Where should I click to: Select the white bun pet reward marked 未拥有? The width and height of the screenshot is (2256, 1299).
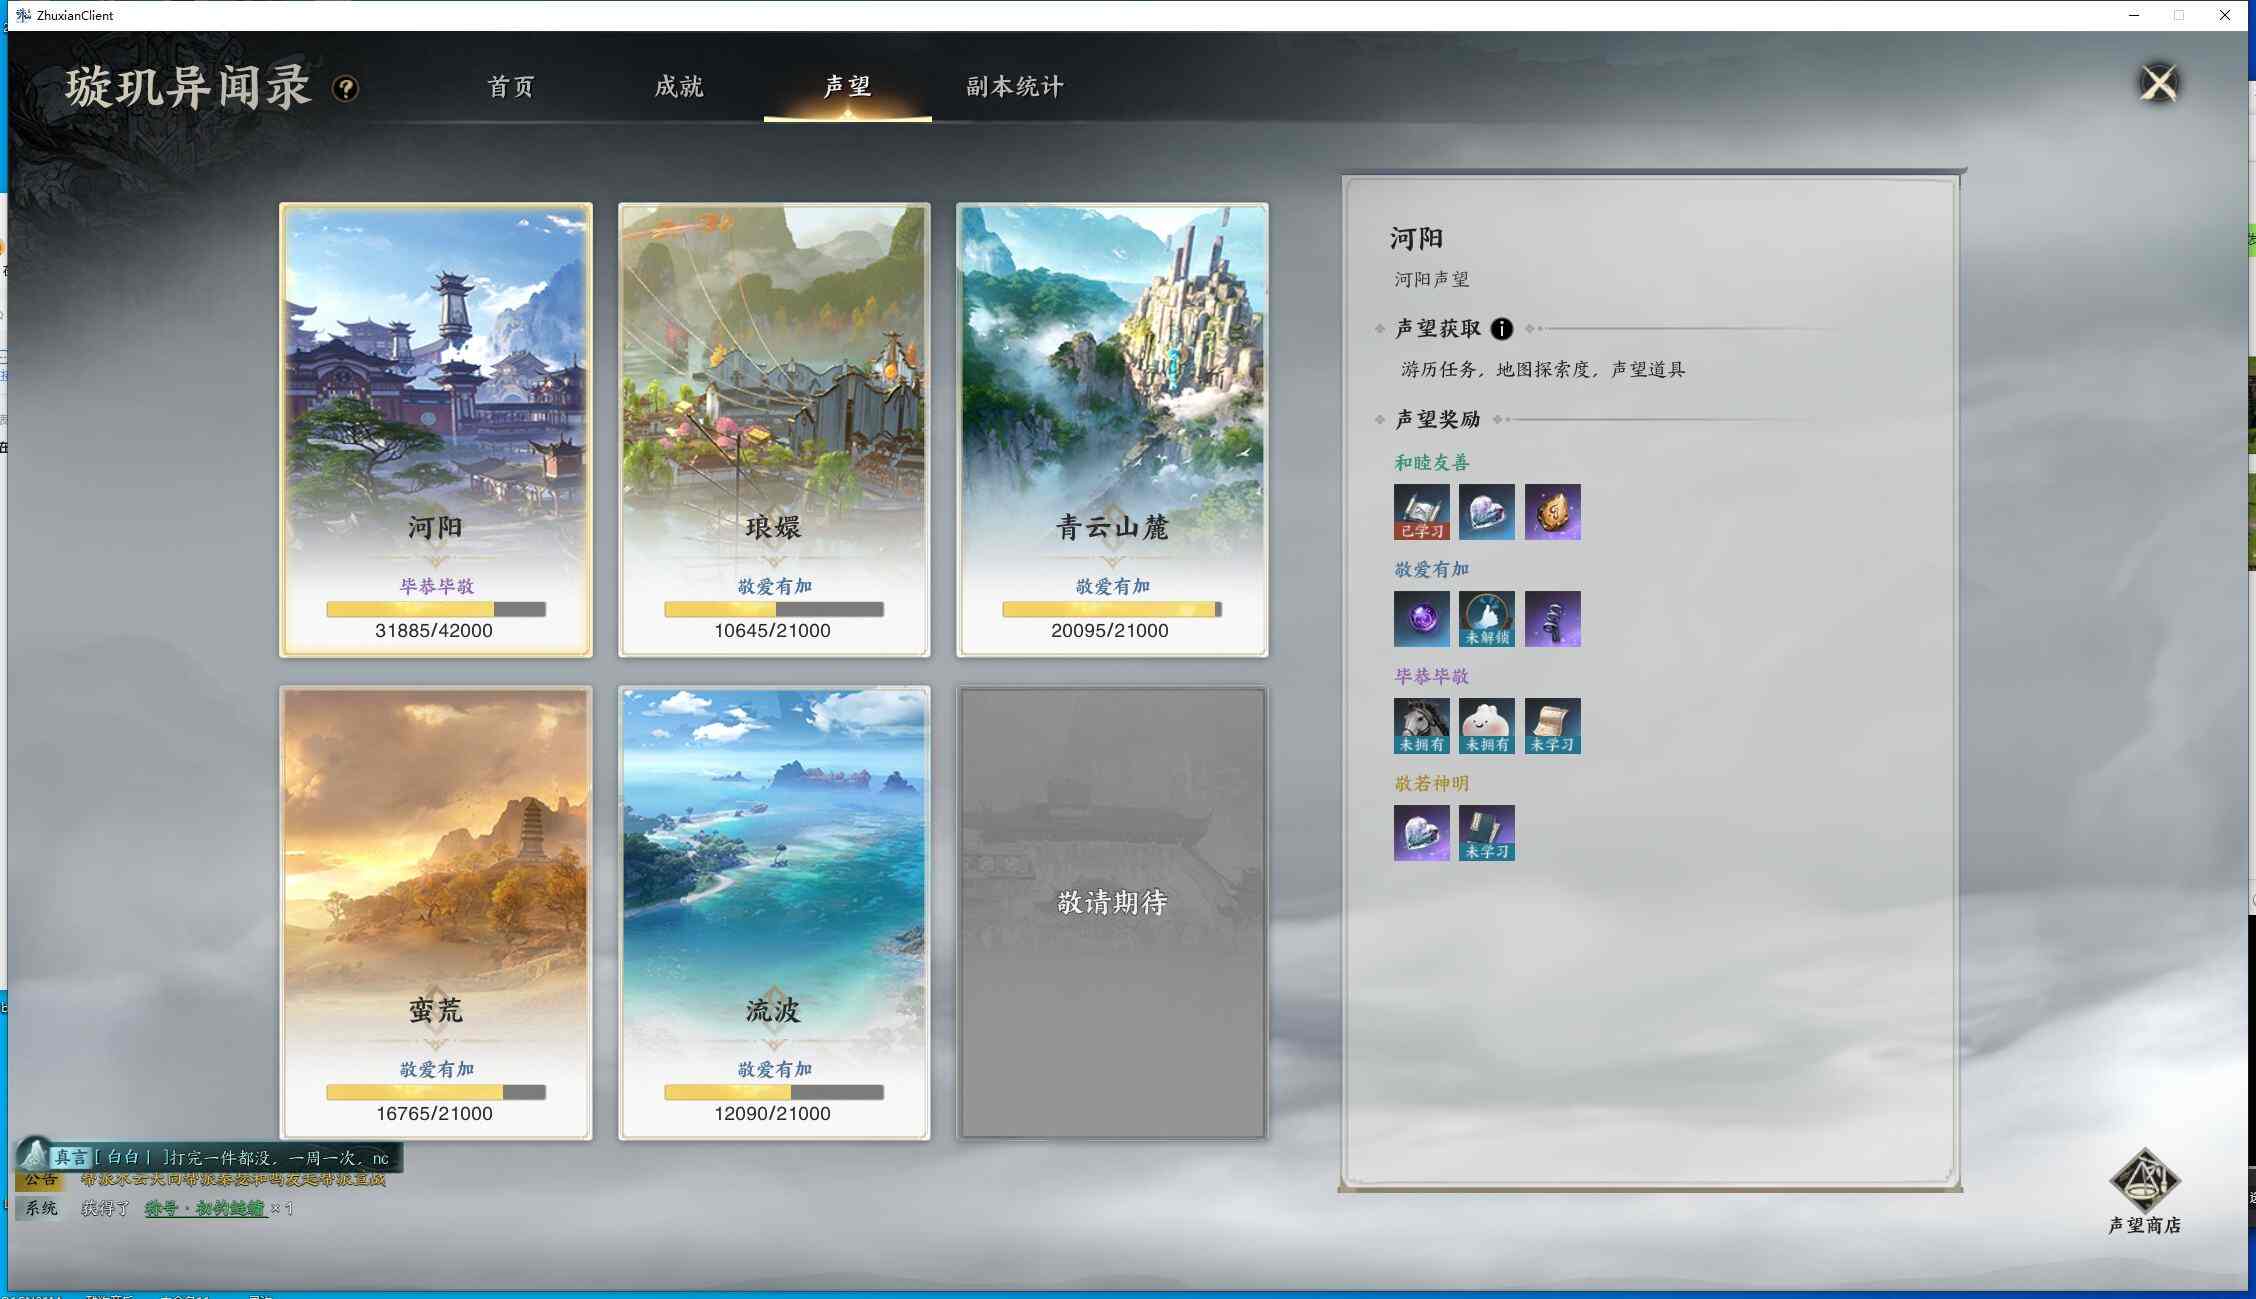point(1486,726)
